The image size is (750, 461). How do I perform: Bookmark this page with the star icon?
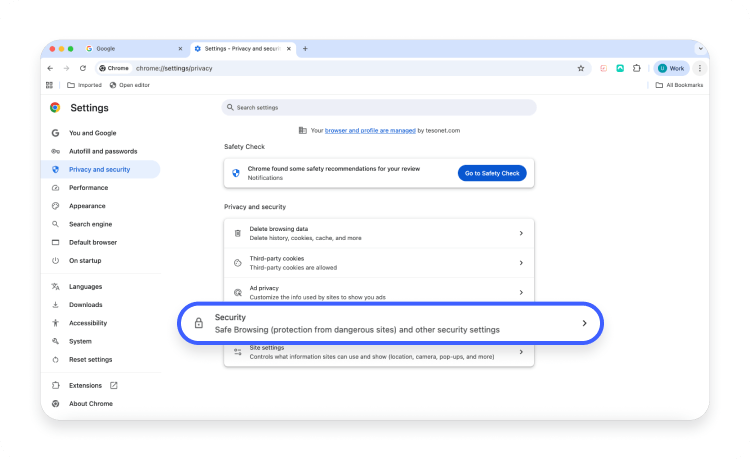tap(581, 68)
